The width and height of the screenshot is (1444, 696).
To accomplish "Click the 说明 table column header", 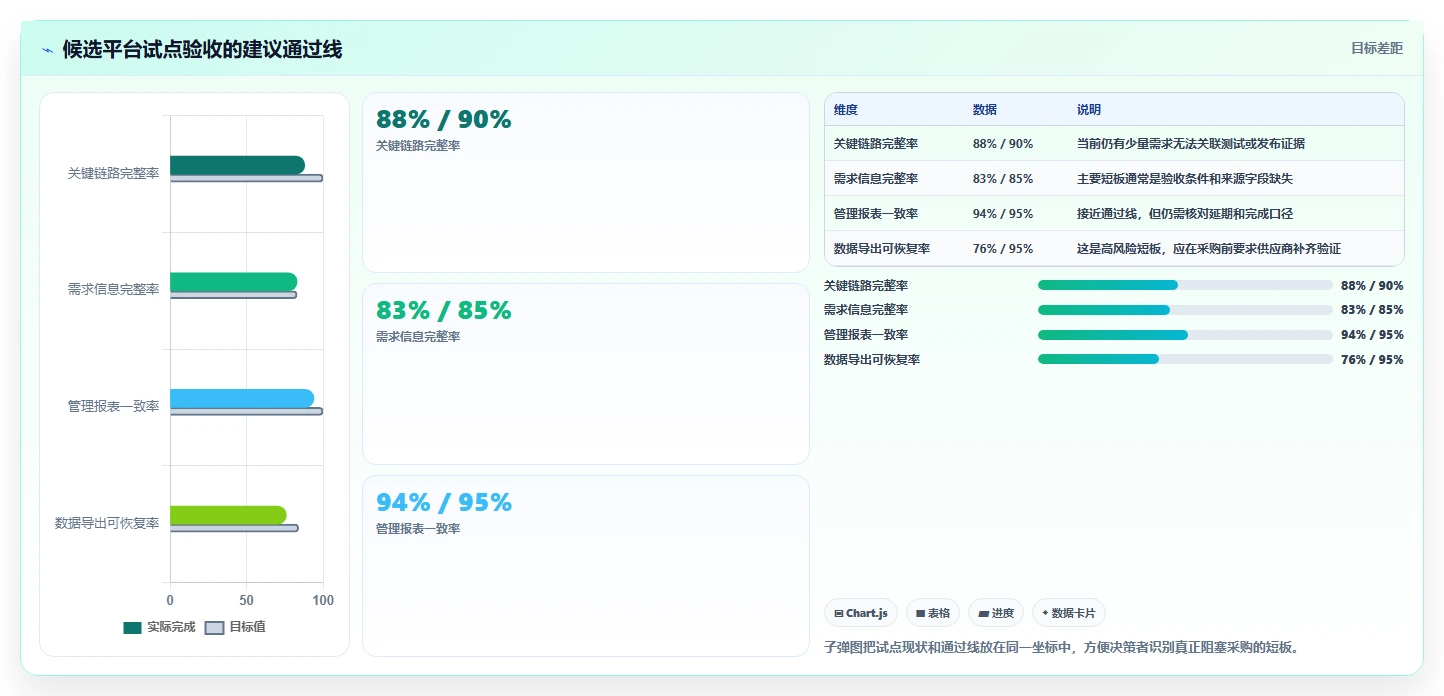I will (x=1089, y=110).
